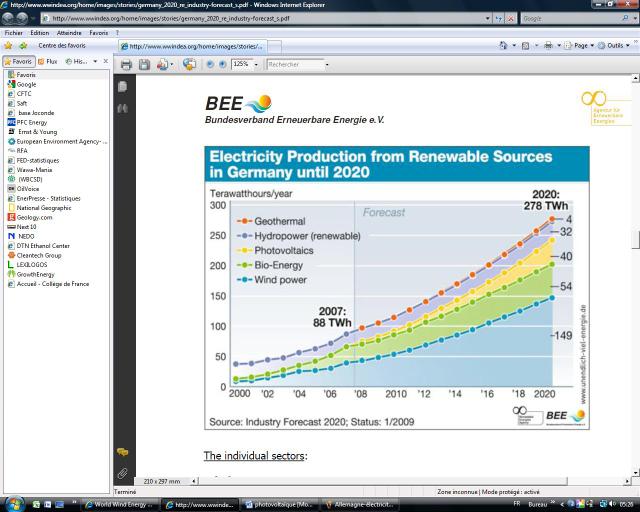Click the binoculars search icon in PDF sidebar
Image resolution: width=640 pixels, height=512 pixels.
(x=122, y=108)
